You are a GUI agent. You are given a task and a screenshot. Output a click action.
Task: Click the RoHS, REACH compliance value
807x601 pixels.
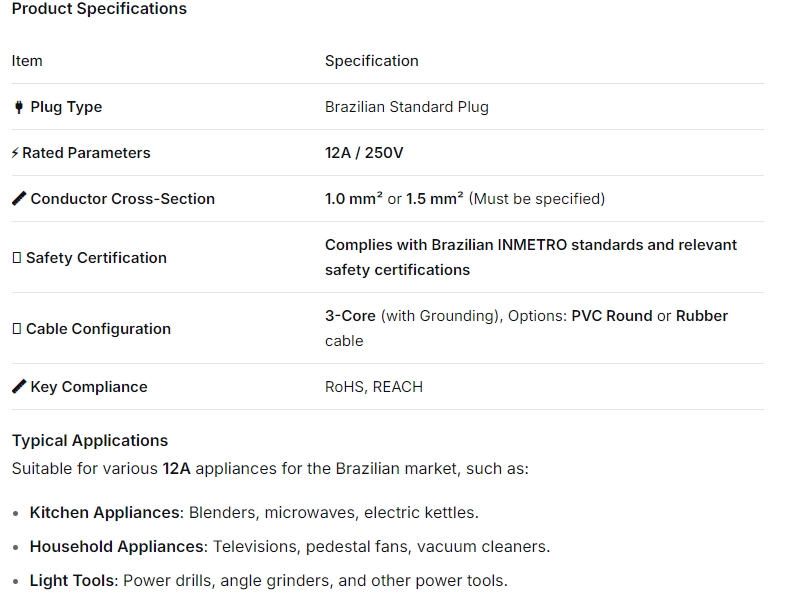coord(373,387)
